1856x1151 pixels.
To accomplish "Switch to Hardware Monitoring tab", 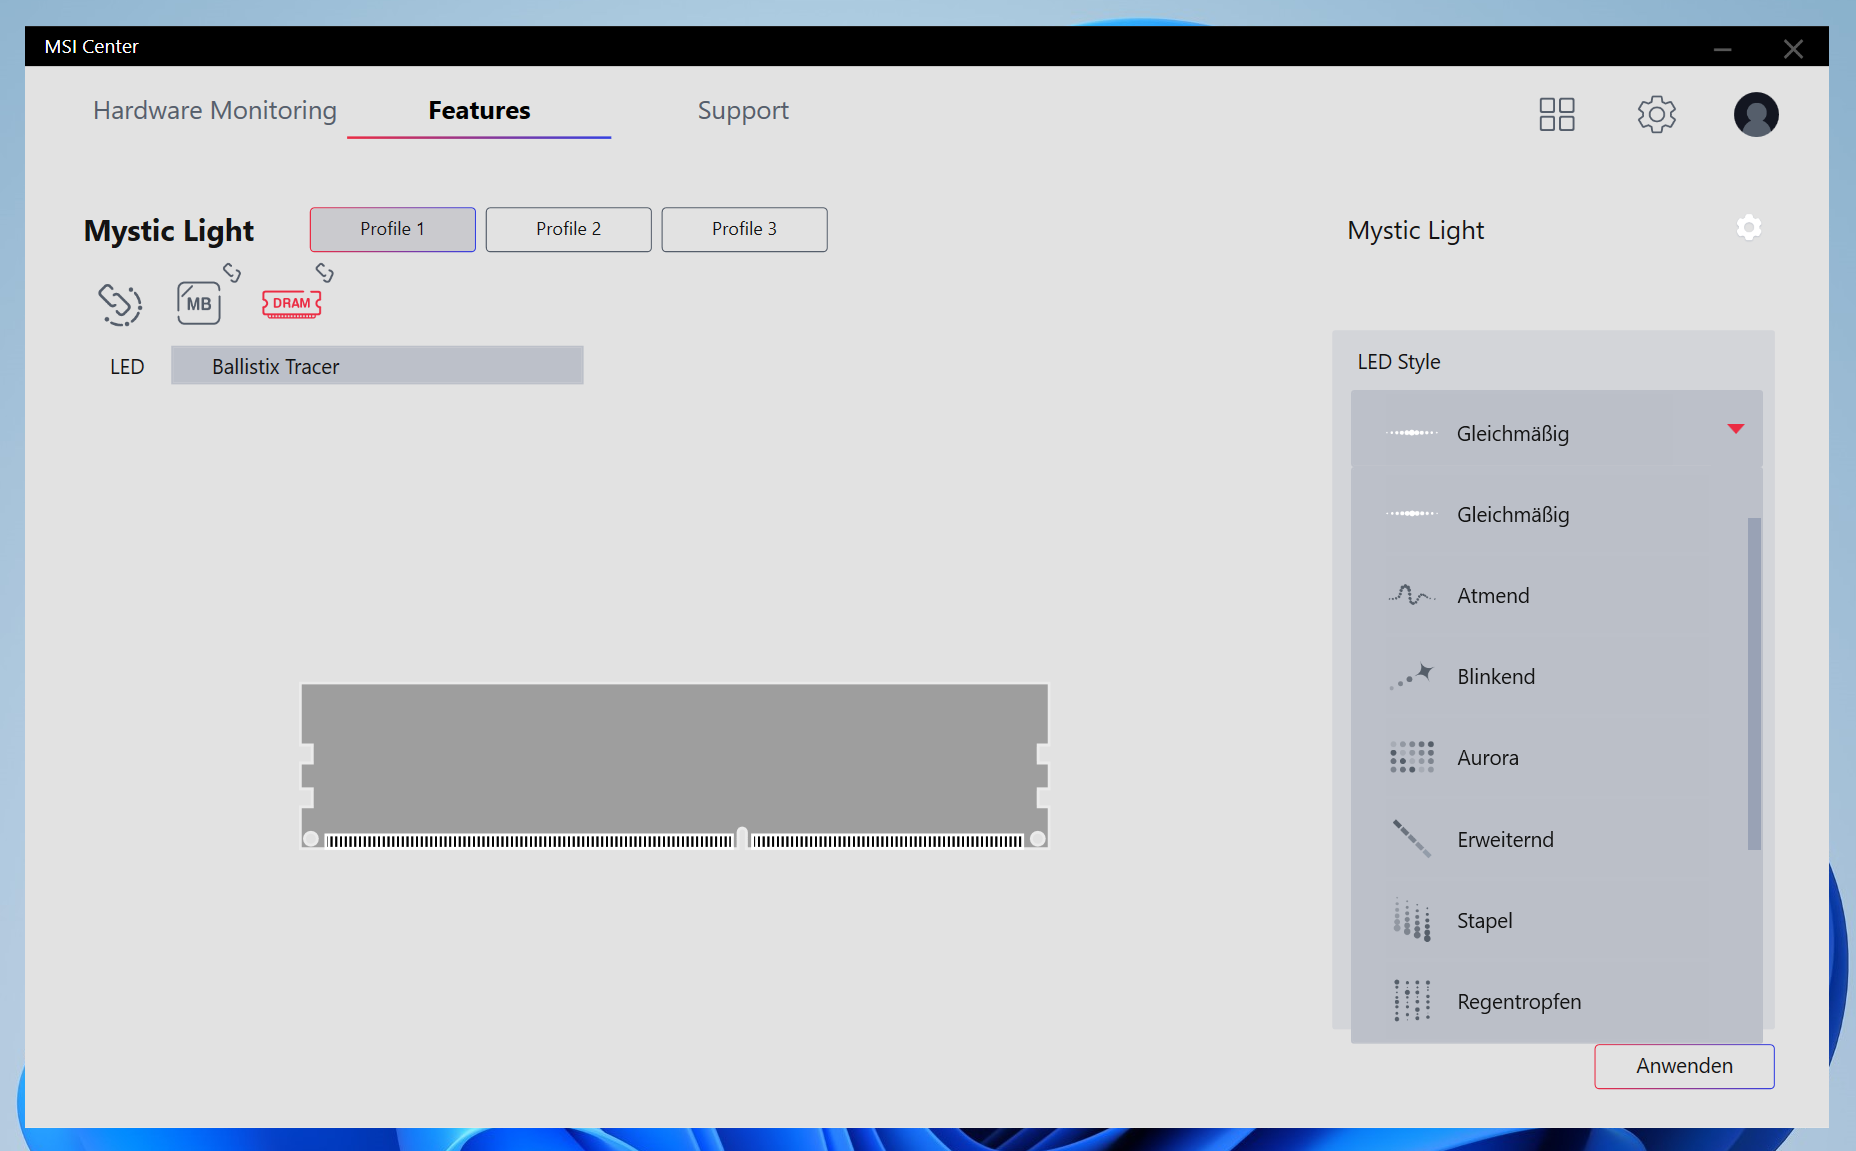I will pos(215,110).
